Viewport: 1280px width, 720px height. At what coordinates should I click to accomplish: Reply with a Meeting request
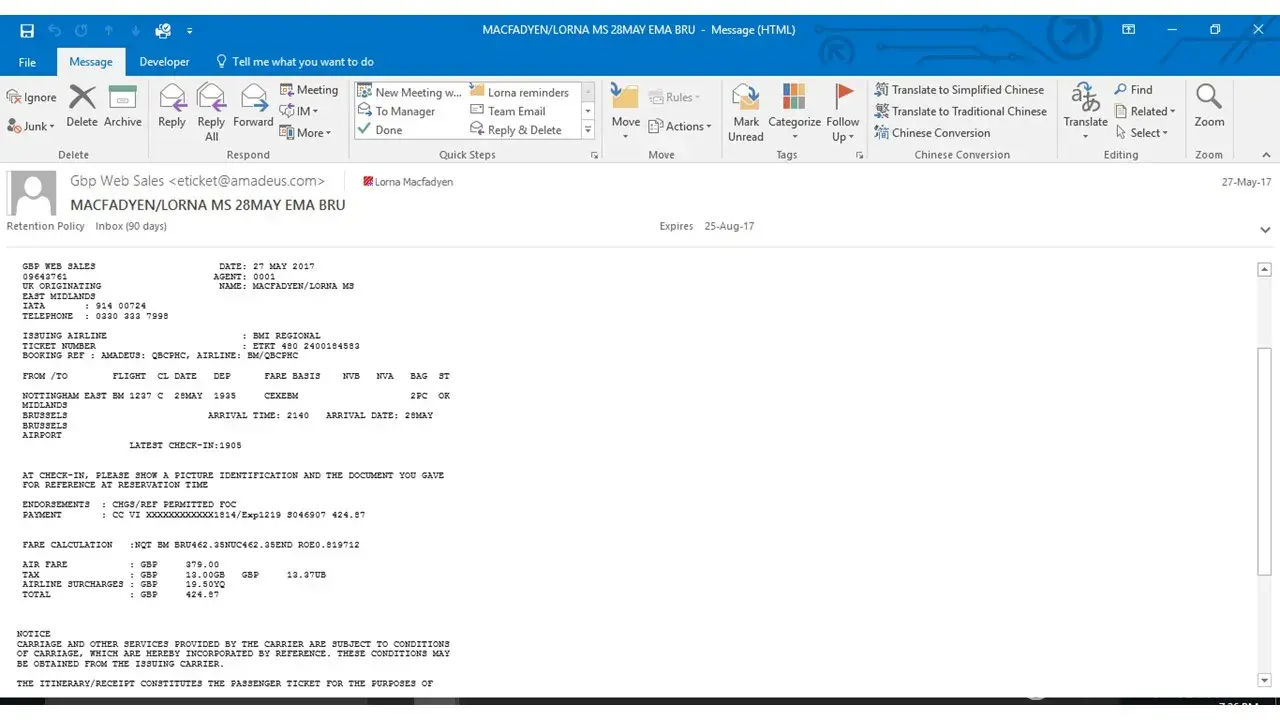pos(309,90)
